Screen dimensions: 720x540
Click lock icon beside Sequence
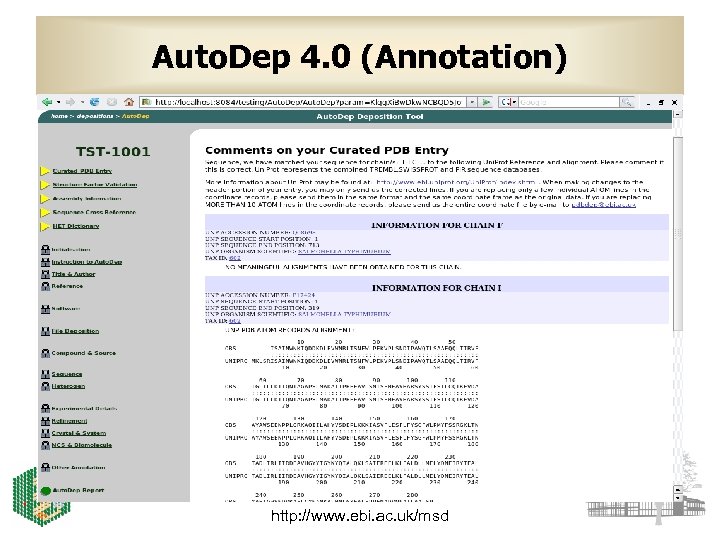(x=45, y=374)
